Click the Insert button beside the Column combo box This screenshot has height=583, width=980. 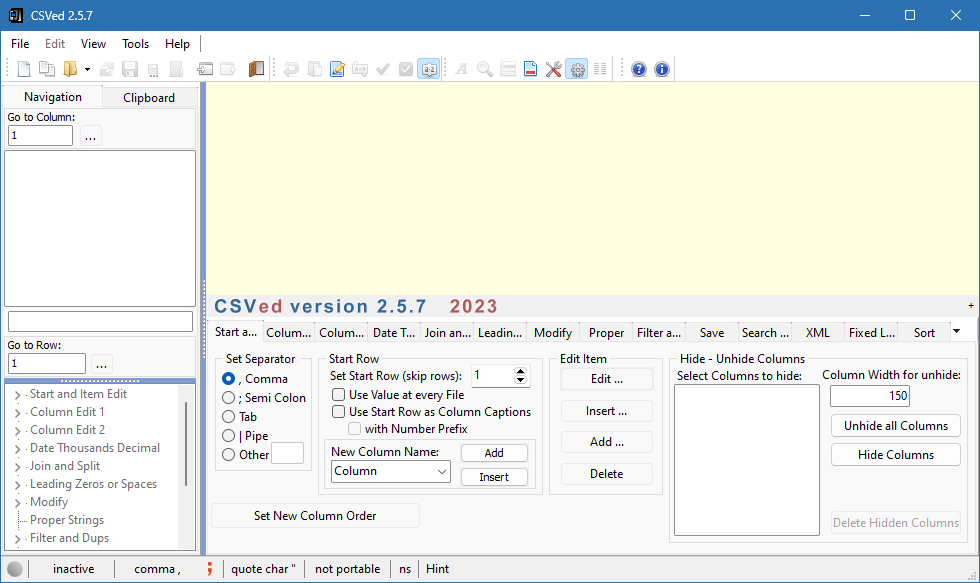[x=494, y=477]
